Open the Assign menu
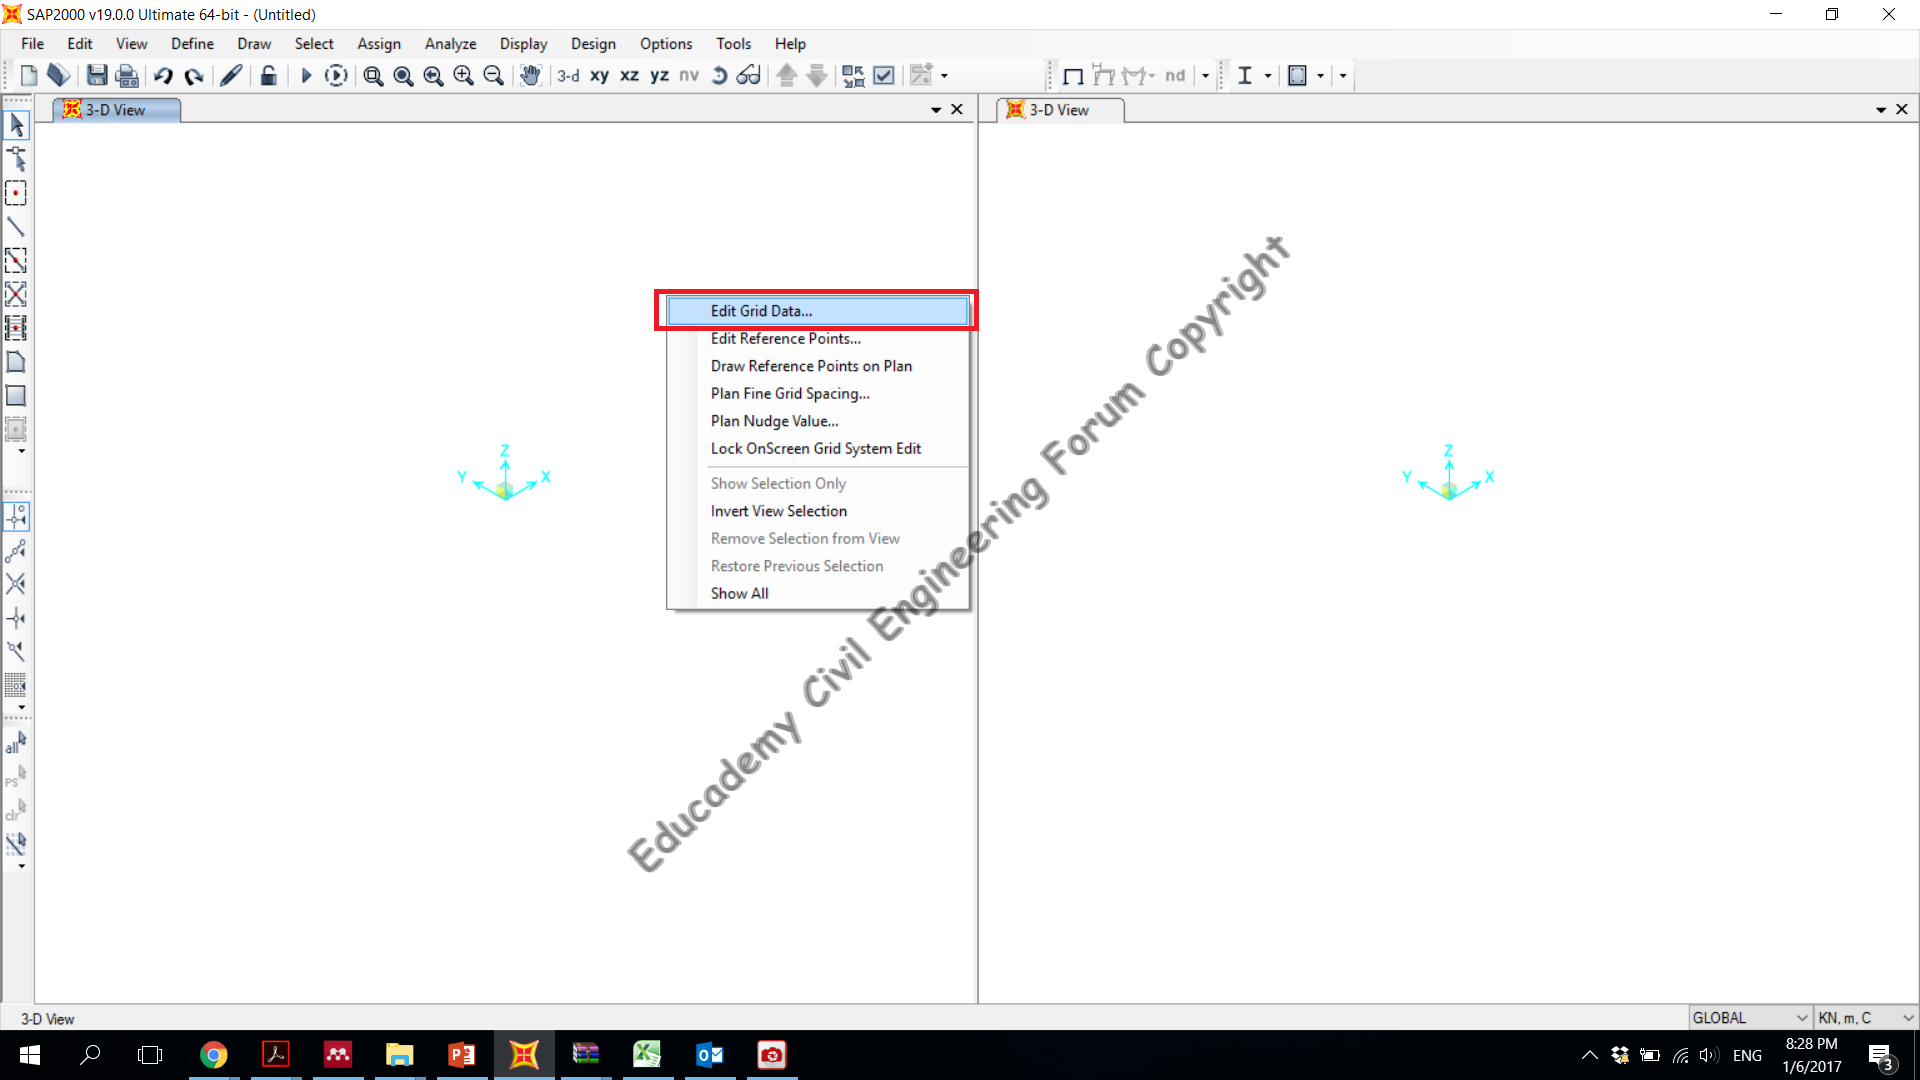This screenshot has height=1080, width=1920. coord(379,44)
